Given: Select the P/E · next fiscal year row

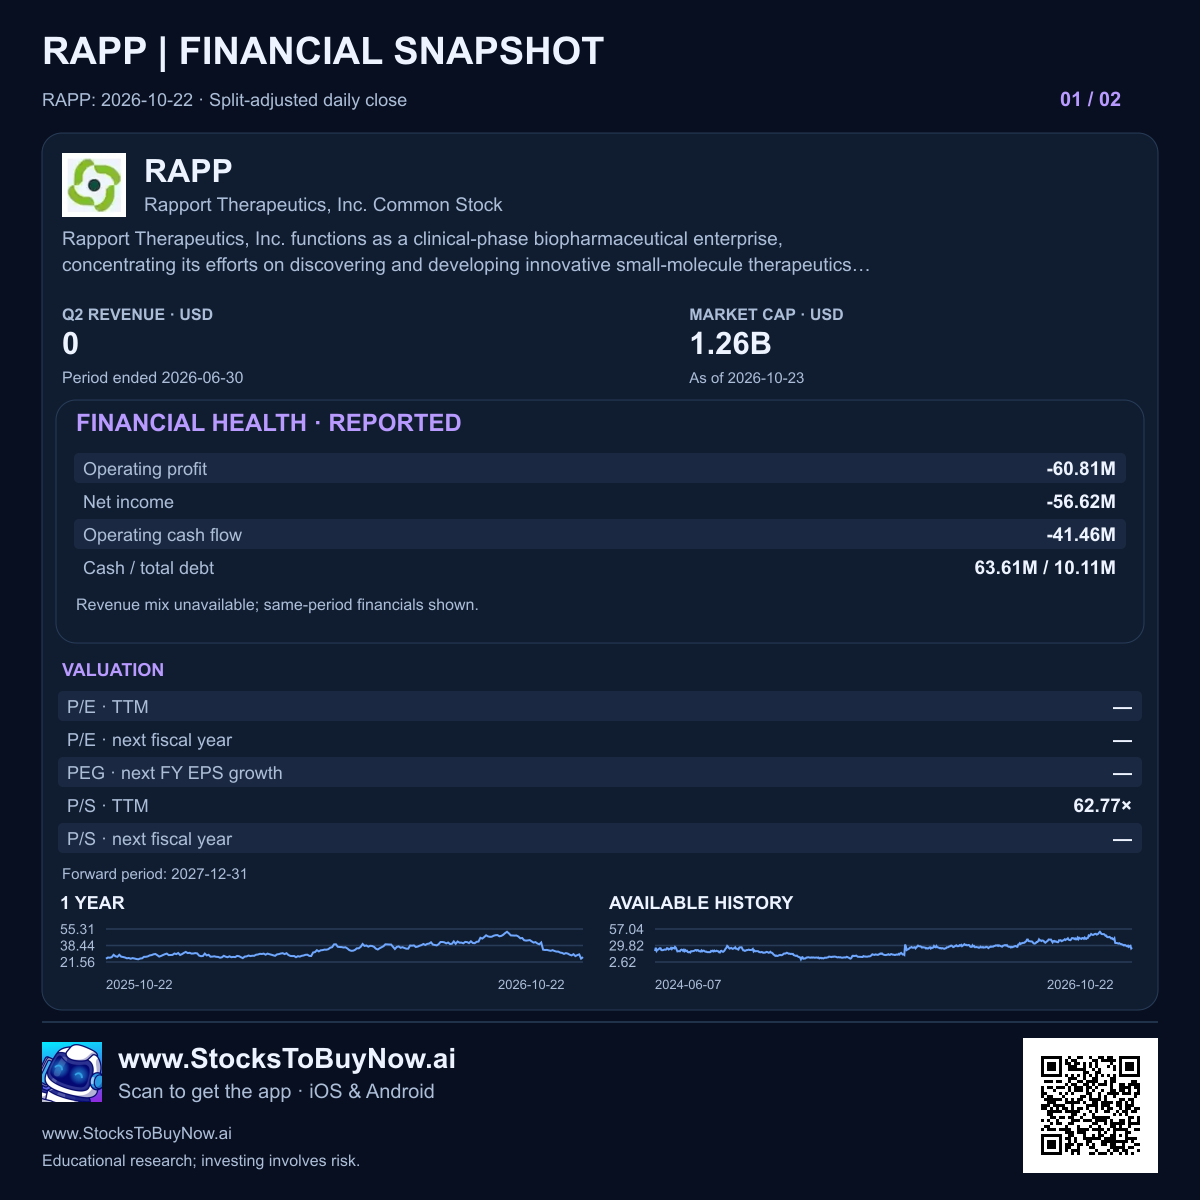Looking at the screenshot, I should coord(600,740).
